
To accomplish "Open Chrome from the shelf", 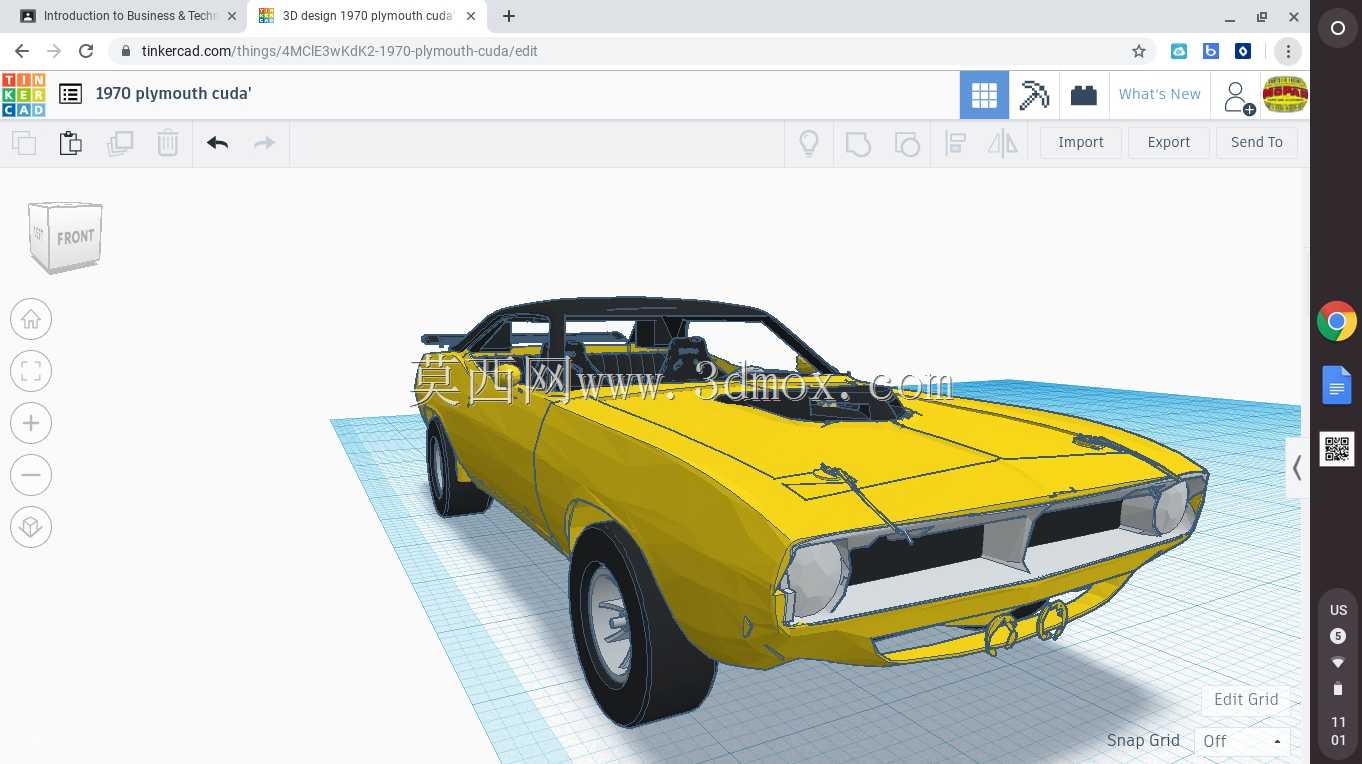I will pyautogui.click(x=1337, y=322).
